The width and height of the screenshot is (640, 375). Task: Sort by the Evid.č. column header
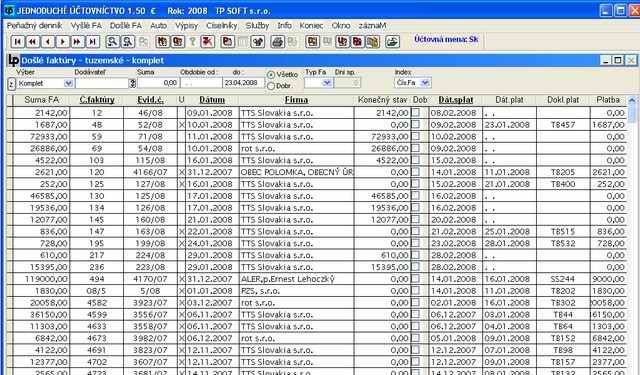pos(150,100)
